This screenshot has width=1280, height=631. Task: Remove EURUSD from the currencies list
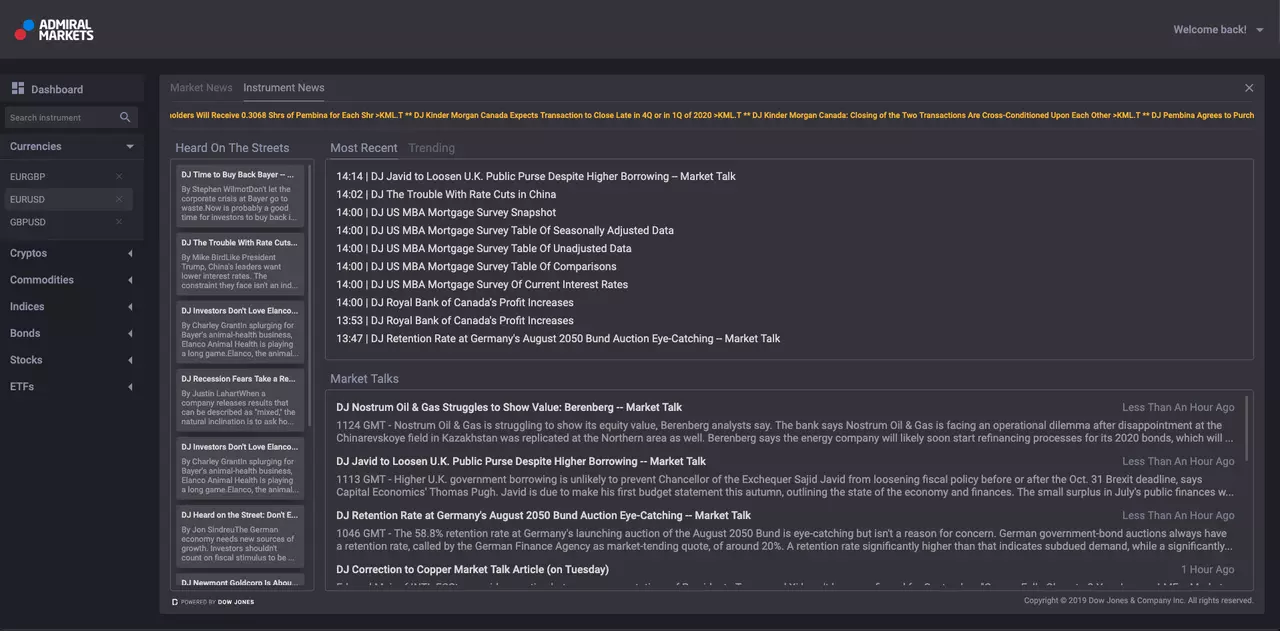click(119, 199)
